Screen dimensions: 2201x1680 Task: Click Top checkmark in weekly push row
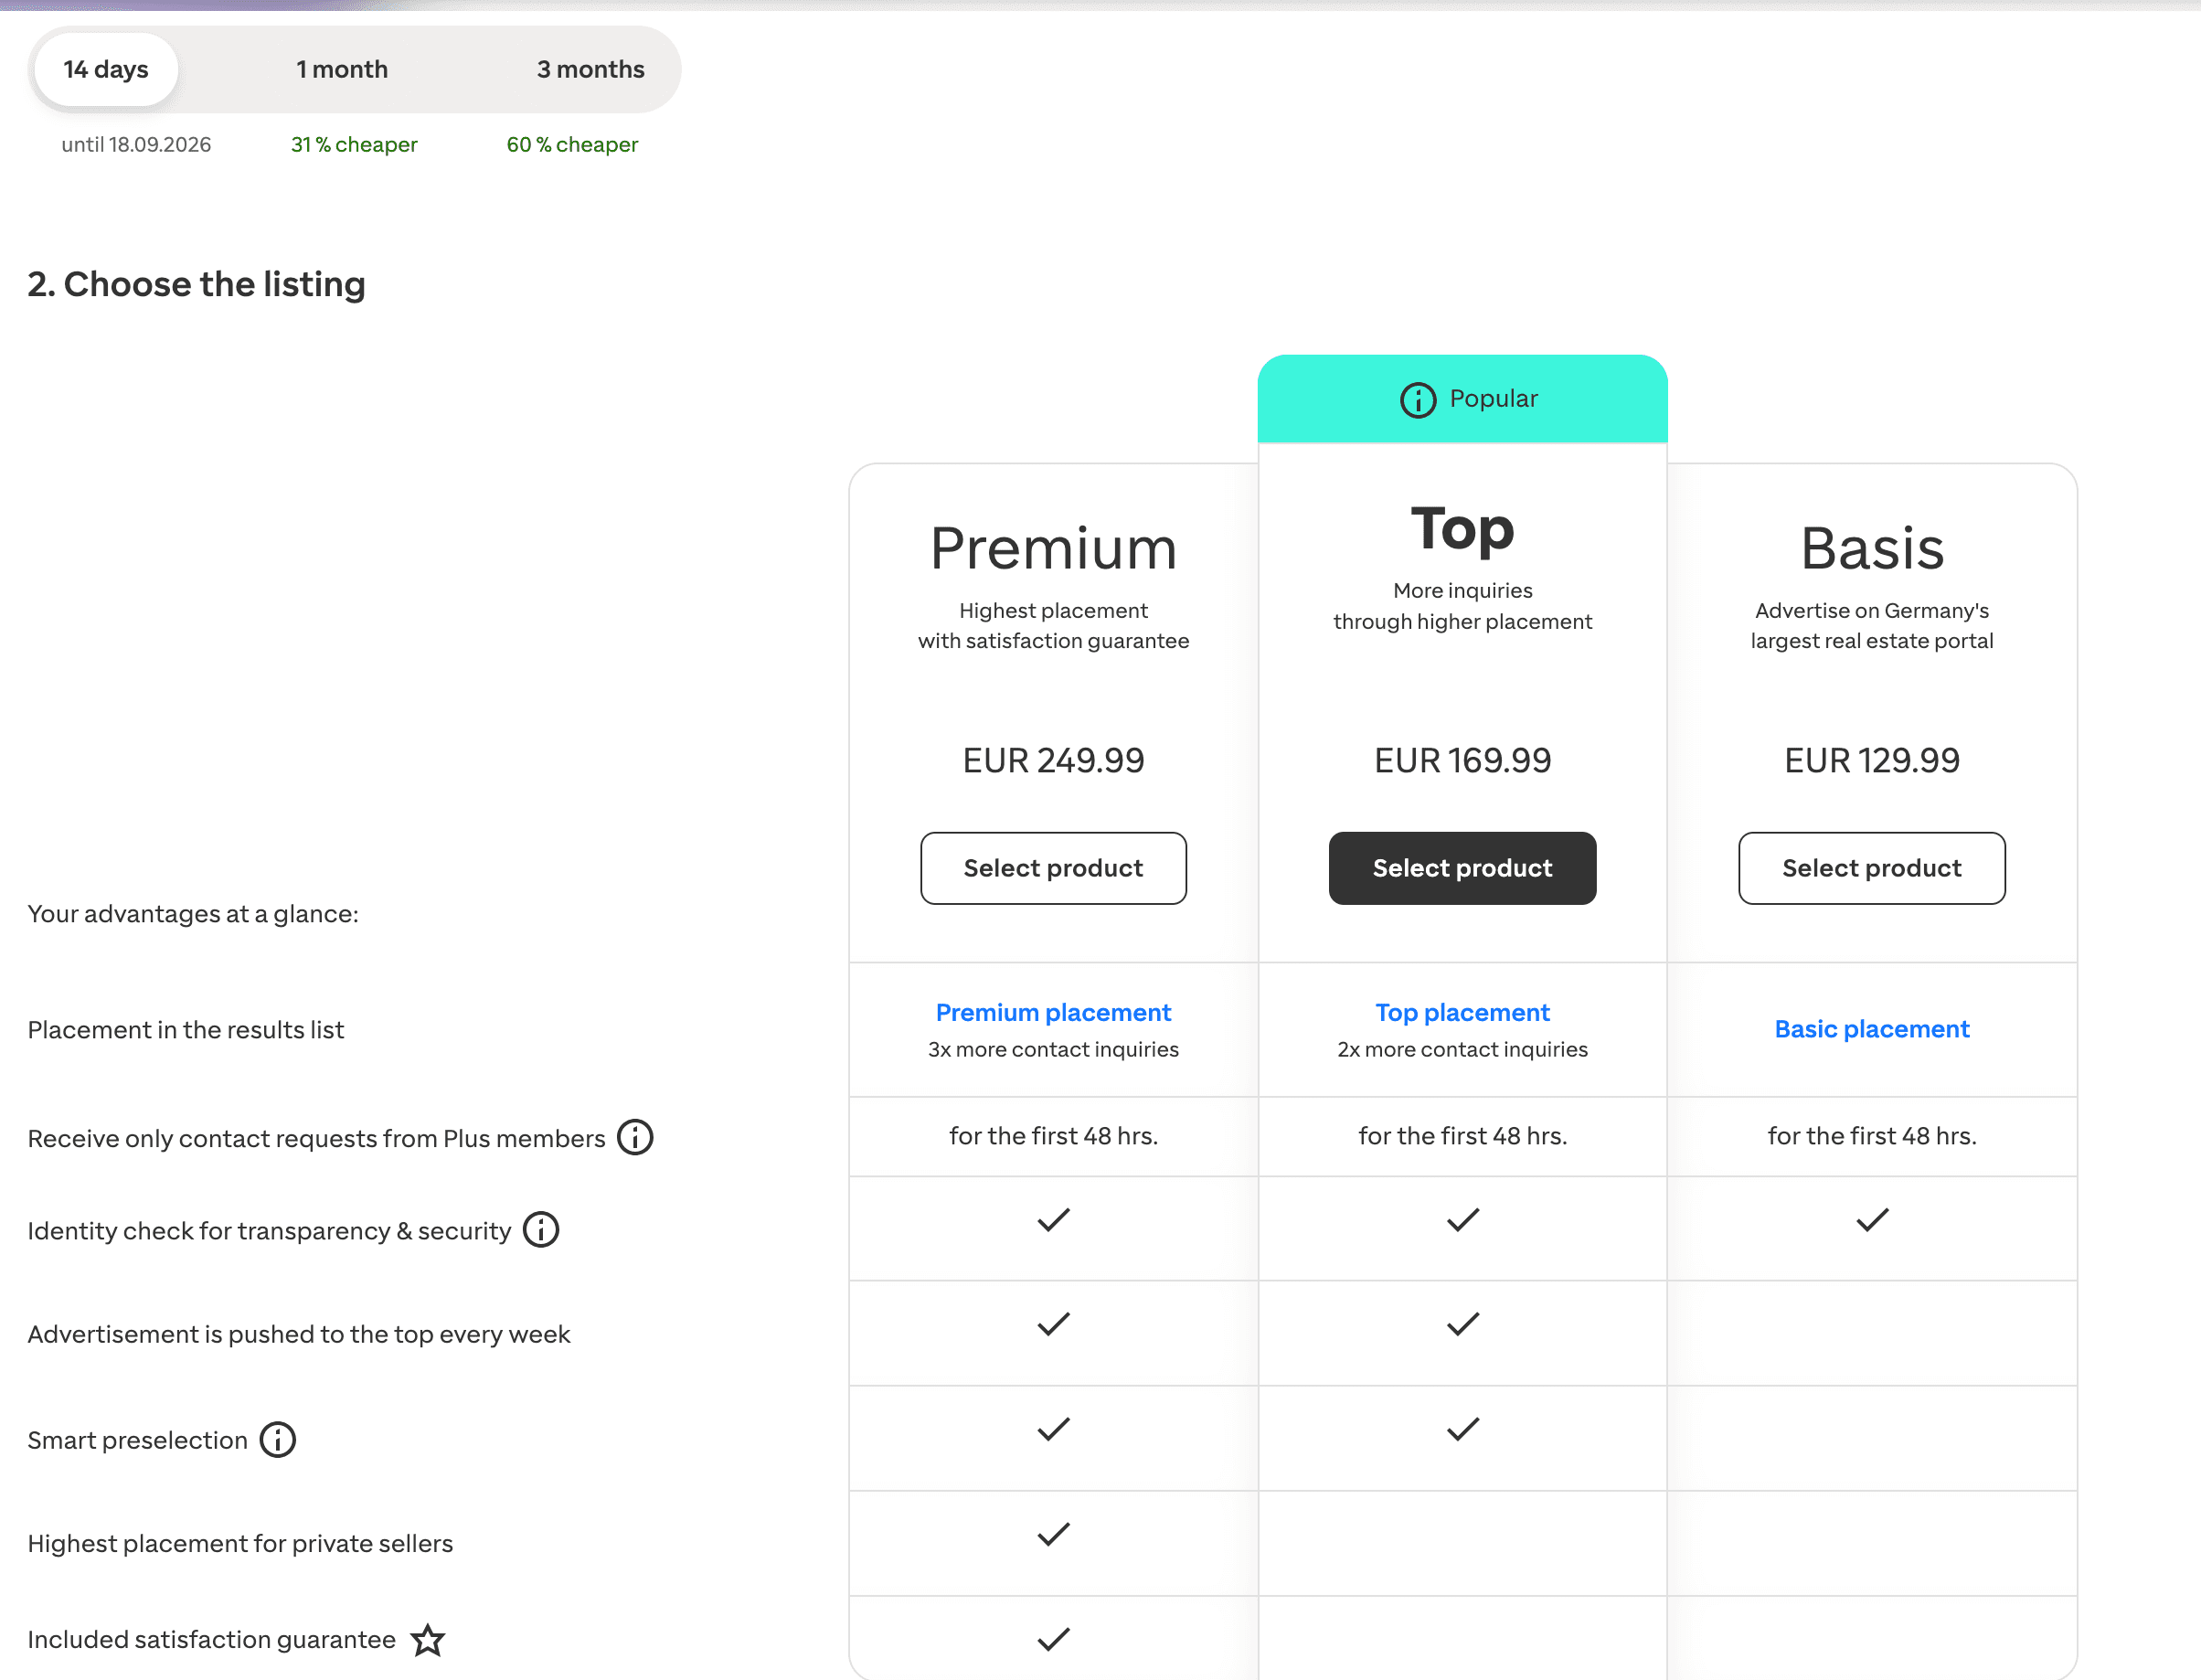1462,1324
